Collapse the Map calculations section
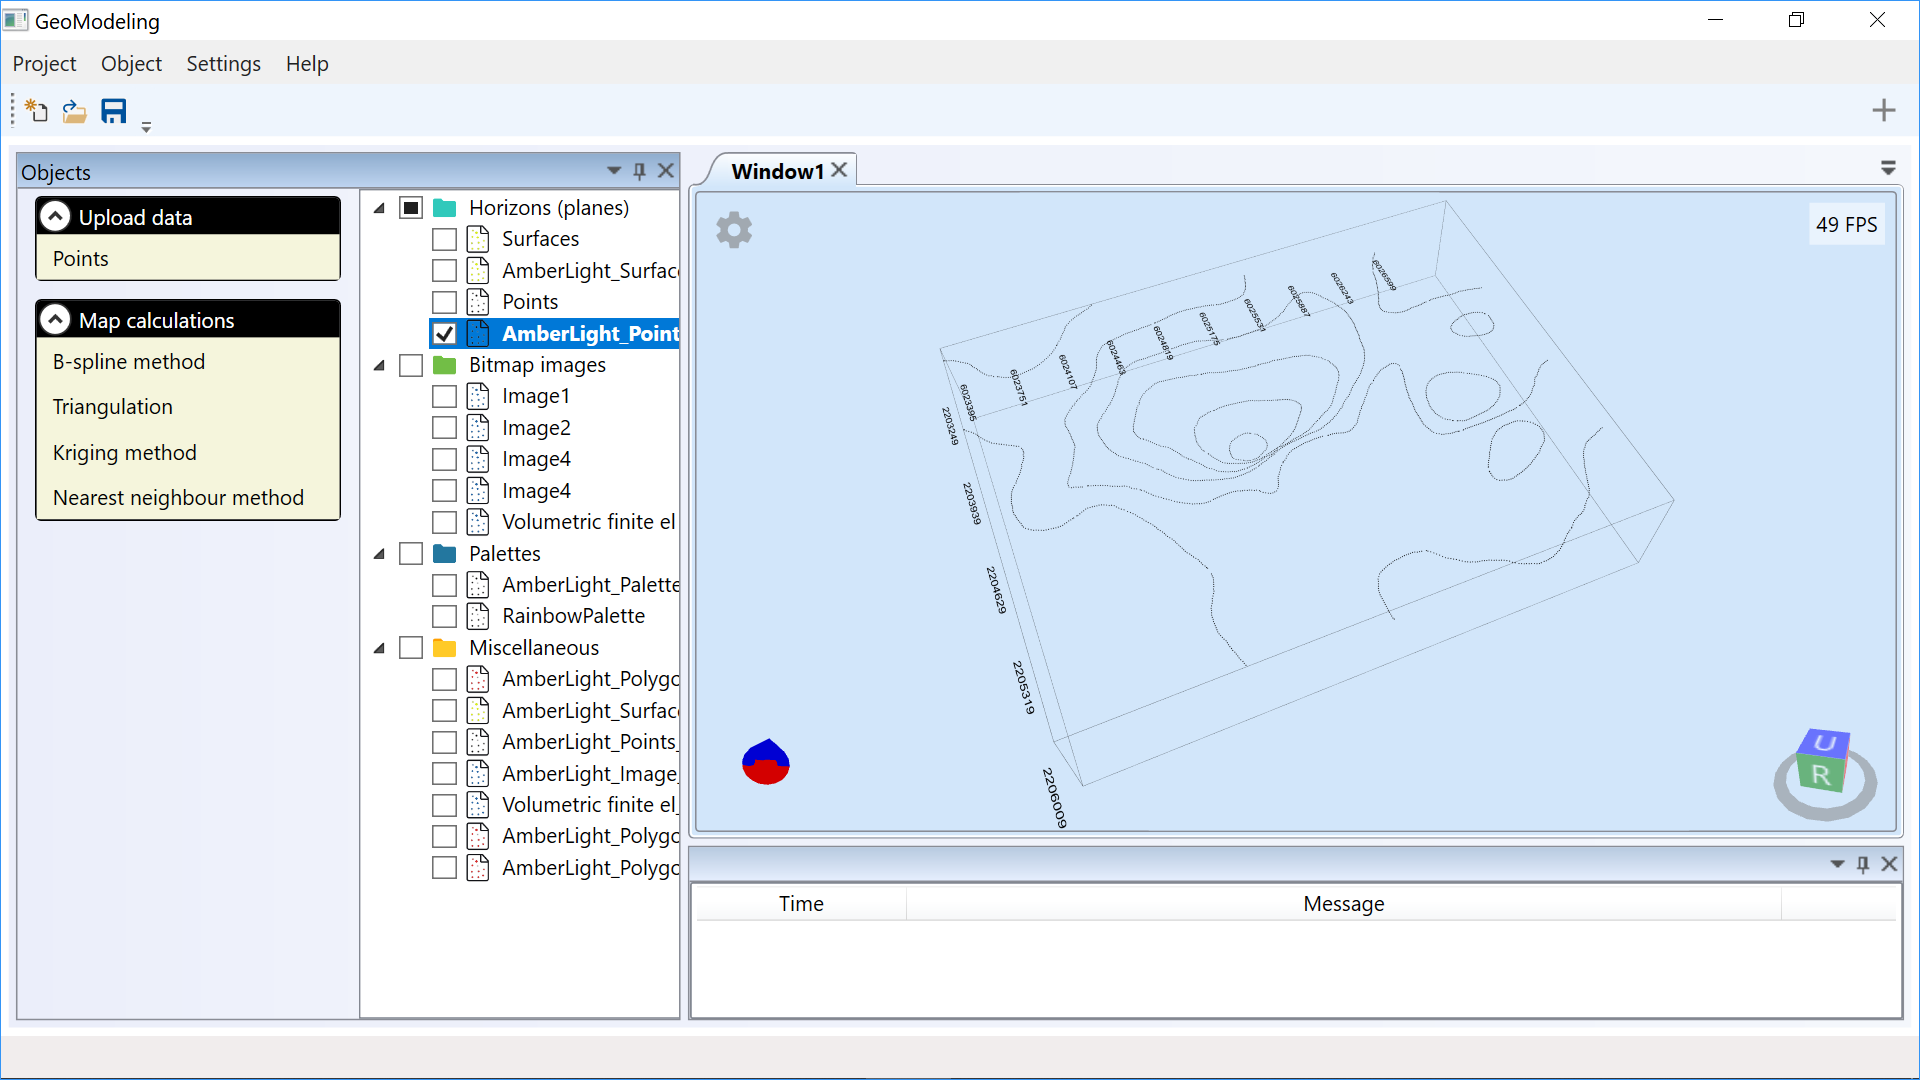Image resolution: width=1920 pixels, height=1080 pixels. (55, 320)
